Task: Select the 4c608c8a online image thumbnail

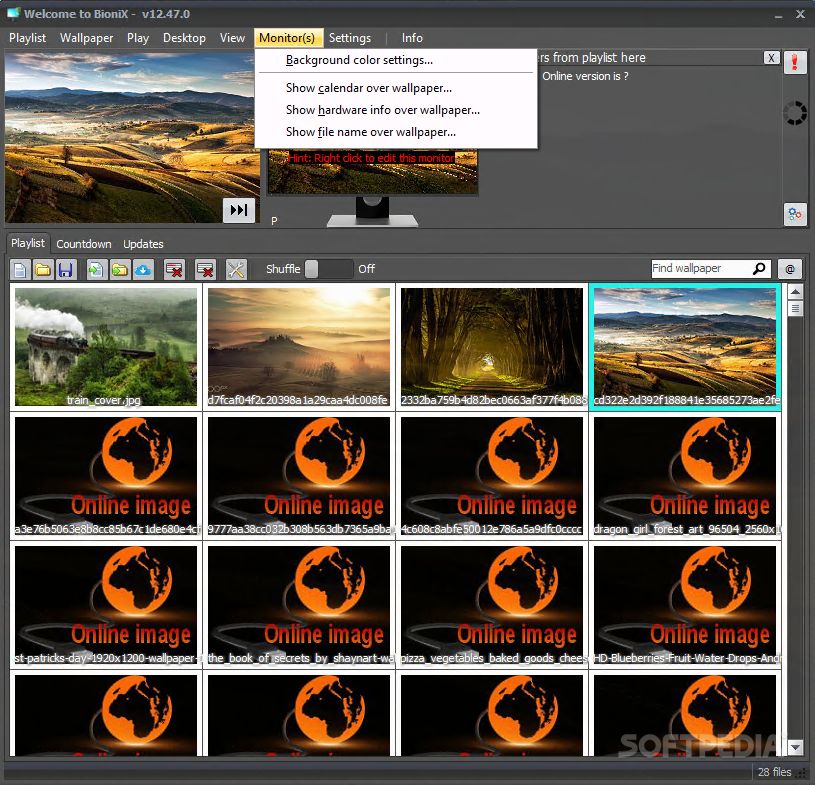Action: [492, 476]
